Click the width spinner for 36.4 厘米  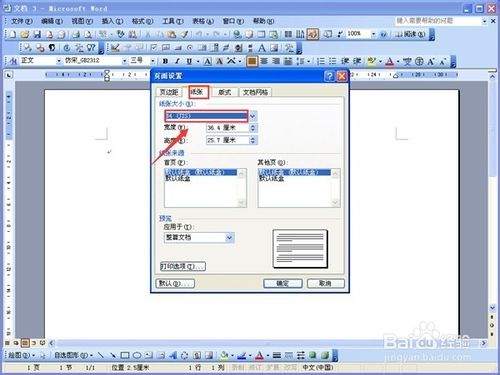253,128
